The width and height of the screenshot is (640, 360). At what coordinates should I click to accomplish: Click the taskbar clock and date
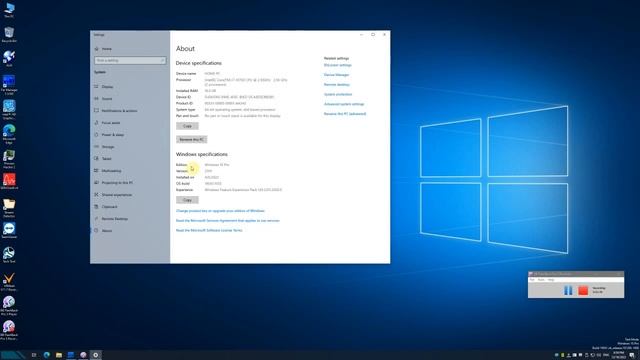coord(619,355)
